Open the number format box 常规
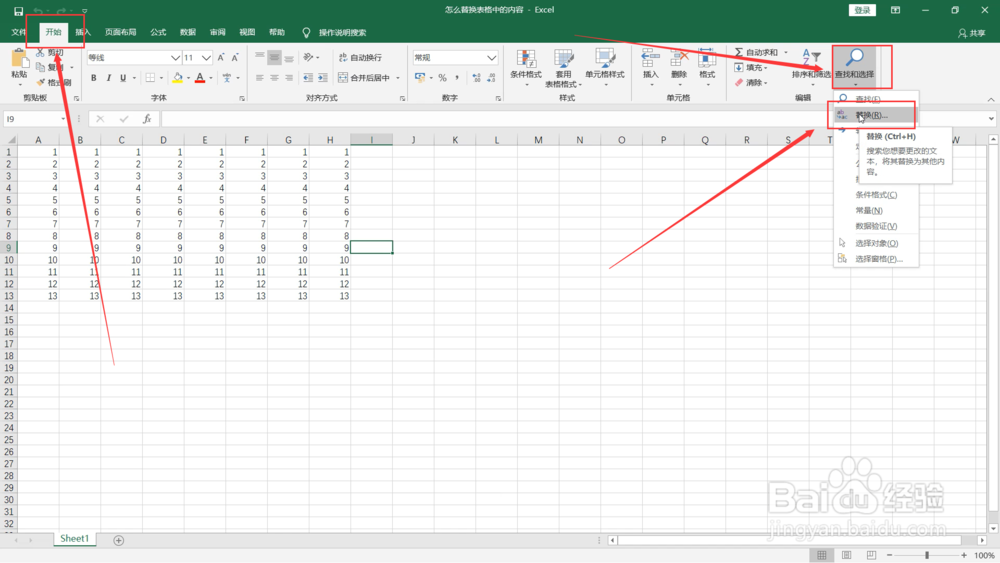1000x563 pixels. 455,57
